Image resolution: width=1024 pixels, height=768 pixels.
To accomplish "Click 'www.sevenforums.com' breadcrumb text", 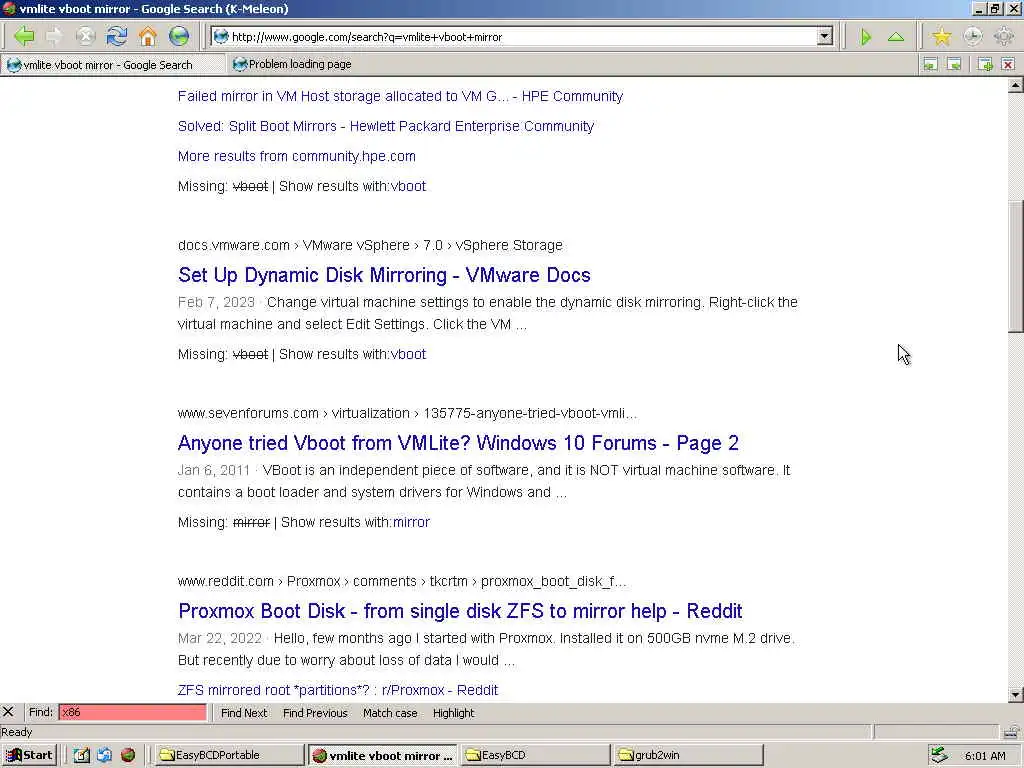I will click(x=248, y=413).
